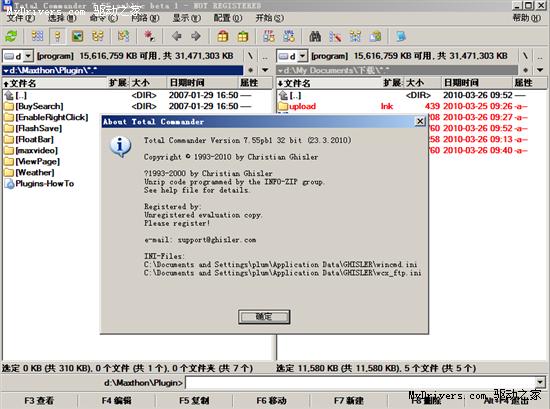Sort left panel by 大小 column header
This screenshot has height=409, width=550.
point(148,83)
